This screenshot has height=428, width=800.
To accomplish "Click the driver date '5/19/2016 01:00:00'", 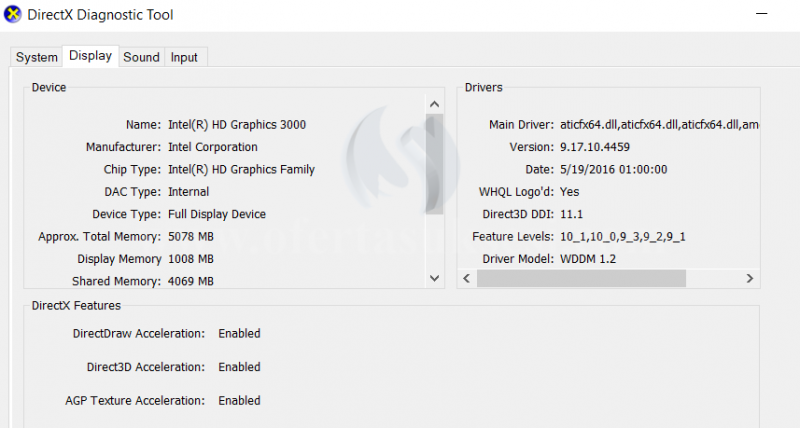I will 614,170.
